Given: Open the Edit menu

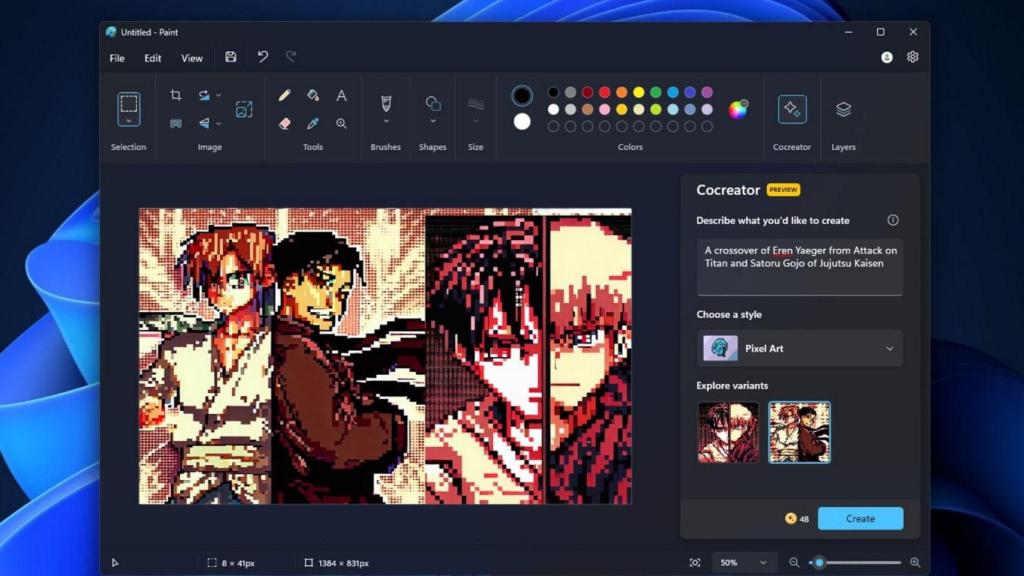Looking at the screenshot, I should click(x=153, y=58).
